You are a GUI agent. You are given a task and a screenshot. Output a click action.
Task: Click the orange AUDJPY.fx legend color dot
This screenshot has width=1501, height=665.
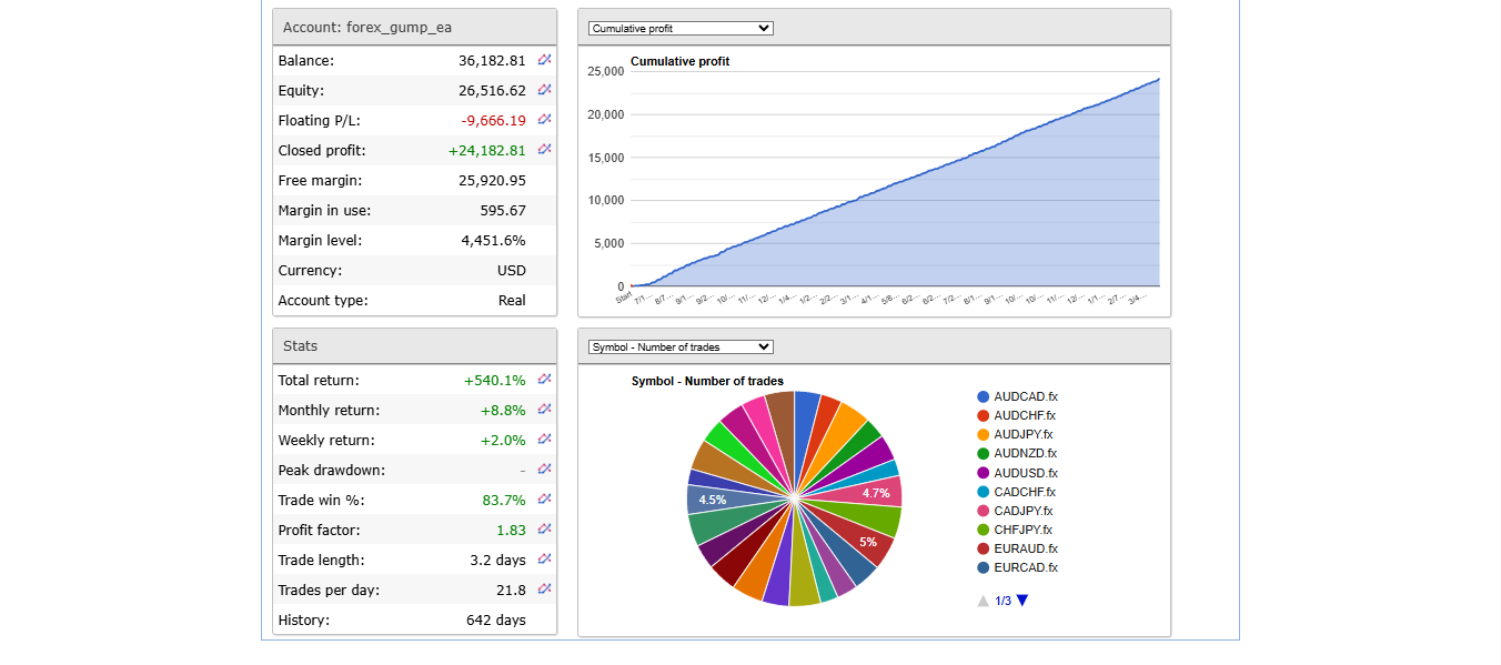point(983,435)
